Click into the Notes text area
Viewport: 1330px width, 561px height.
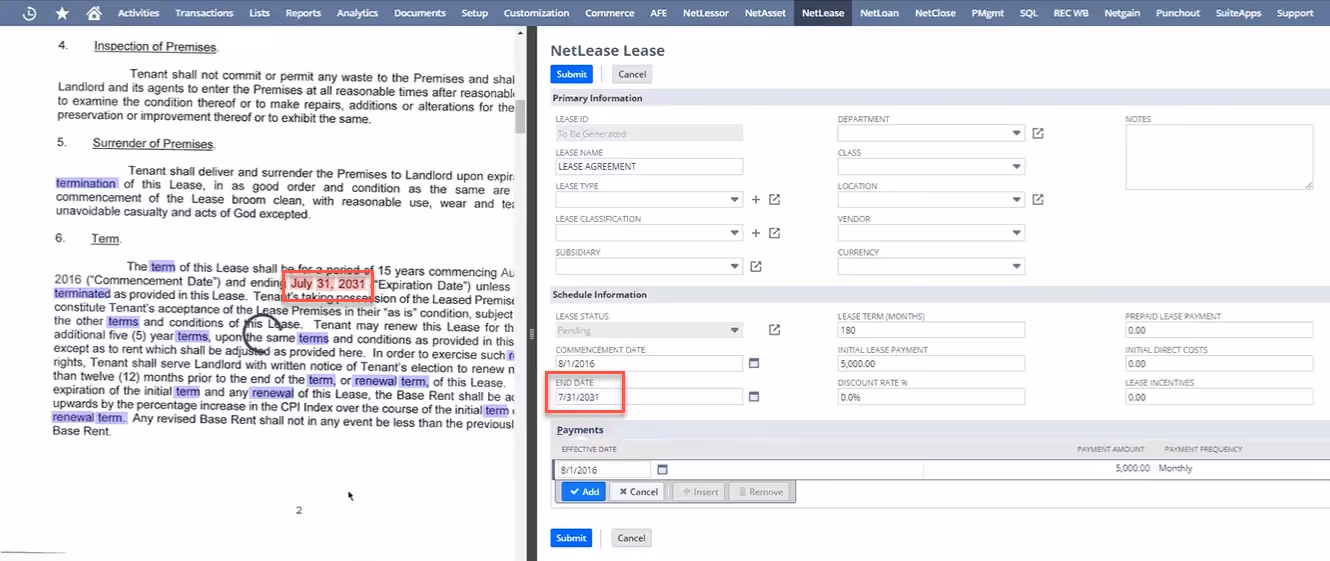(x=1219, y=157)
